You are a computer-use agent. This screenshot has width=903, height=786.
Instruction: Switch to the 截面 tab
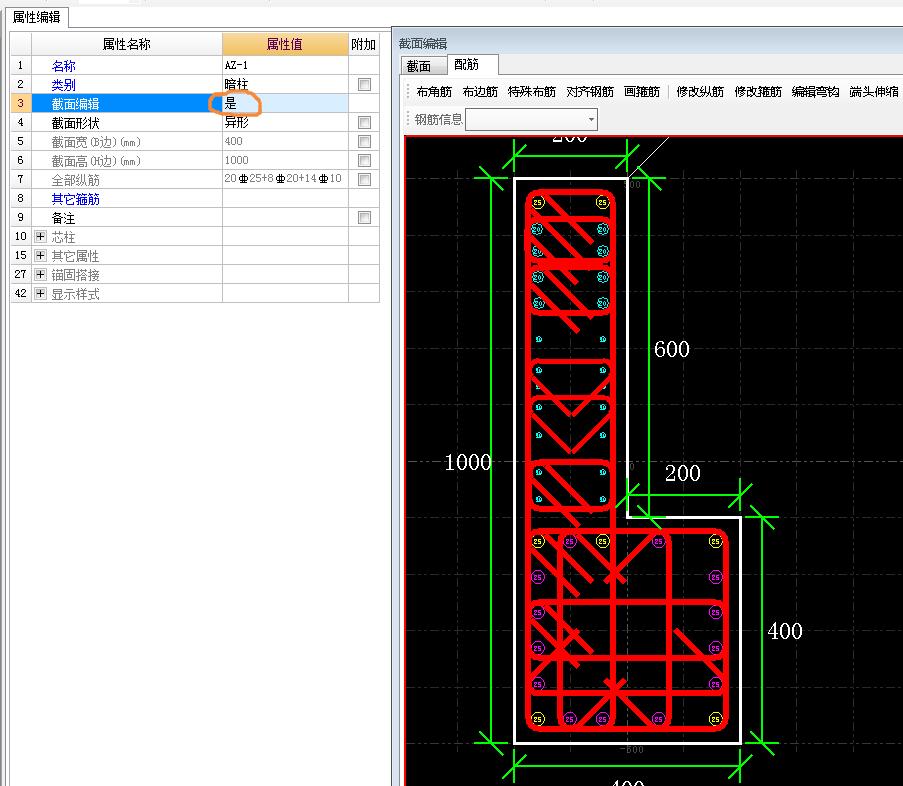click(x=422, y=66)
